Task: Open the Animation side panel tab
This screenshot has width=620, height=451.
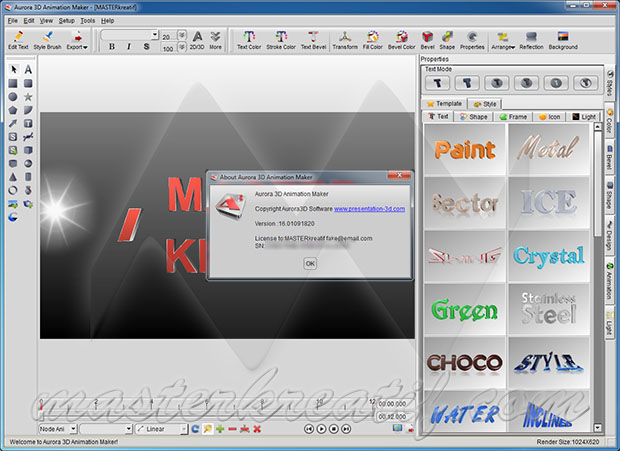Action: [609, 281]
